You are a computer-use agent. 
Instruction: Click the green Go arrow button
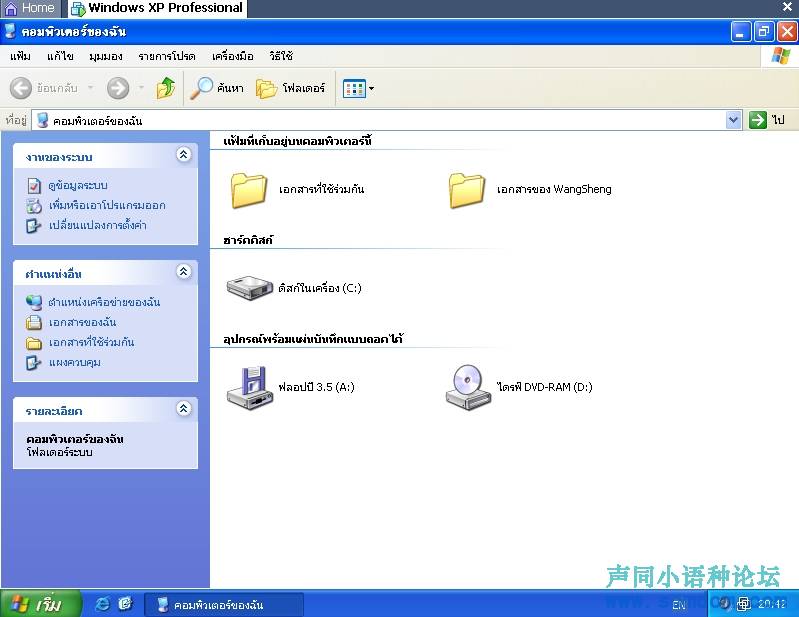[x=758, y=120]
